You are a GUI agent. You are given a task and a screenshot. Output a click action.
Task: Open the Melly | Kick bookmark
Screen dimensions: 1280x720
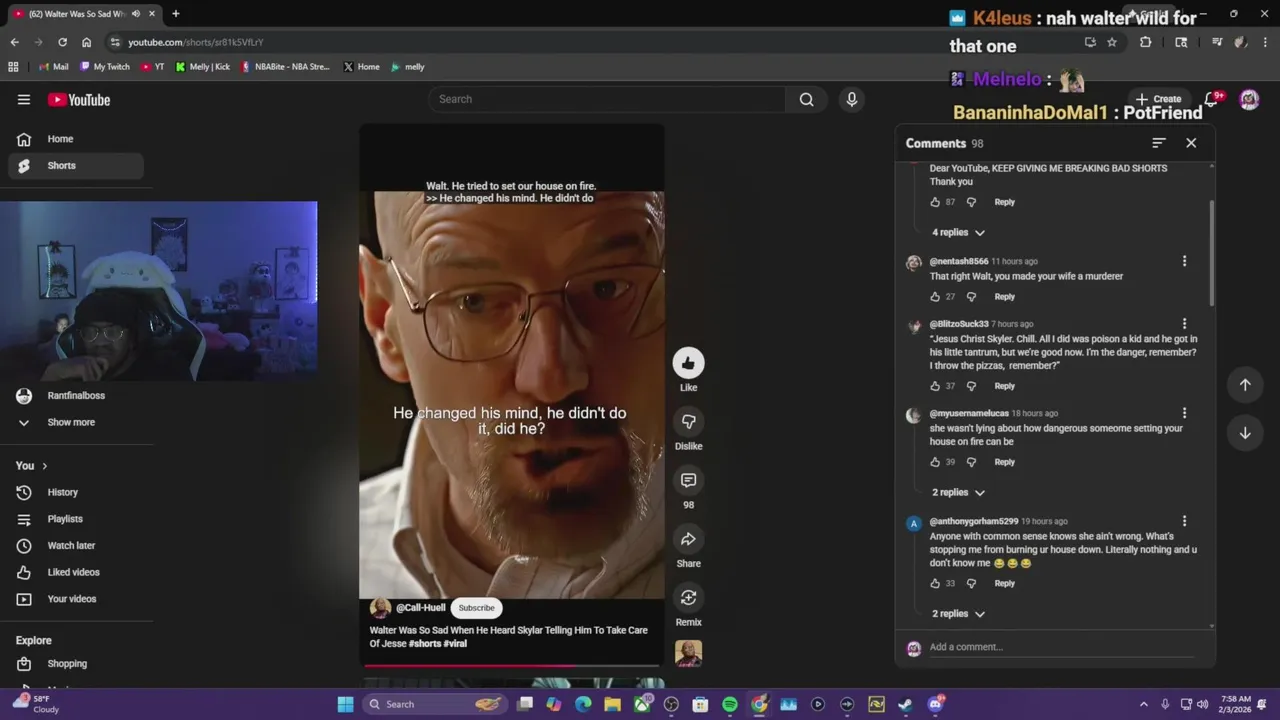click(202, 67)
